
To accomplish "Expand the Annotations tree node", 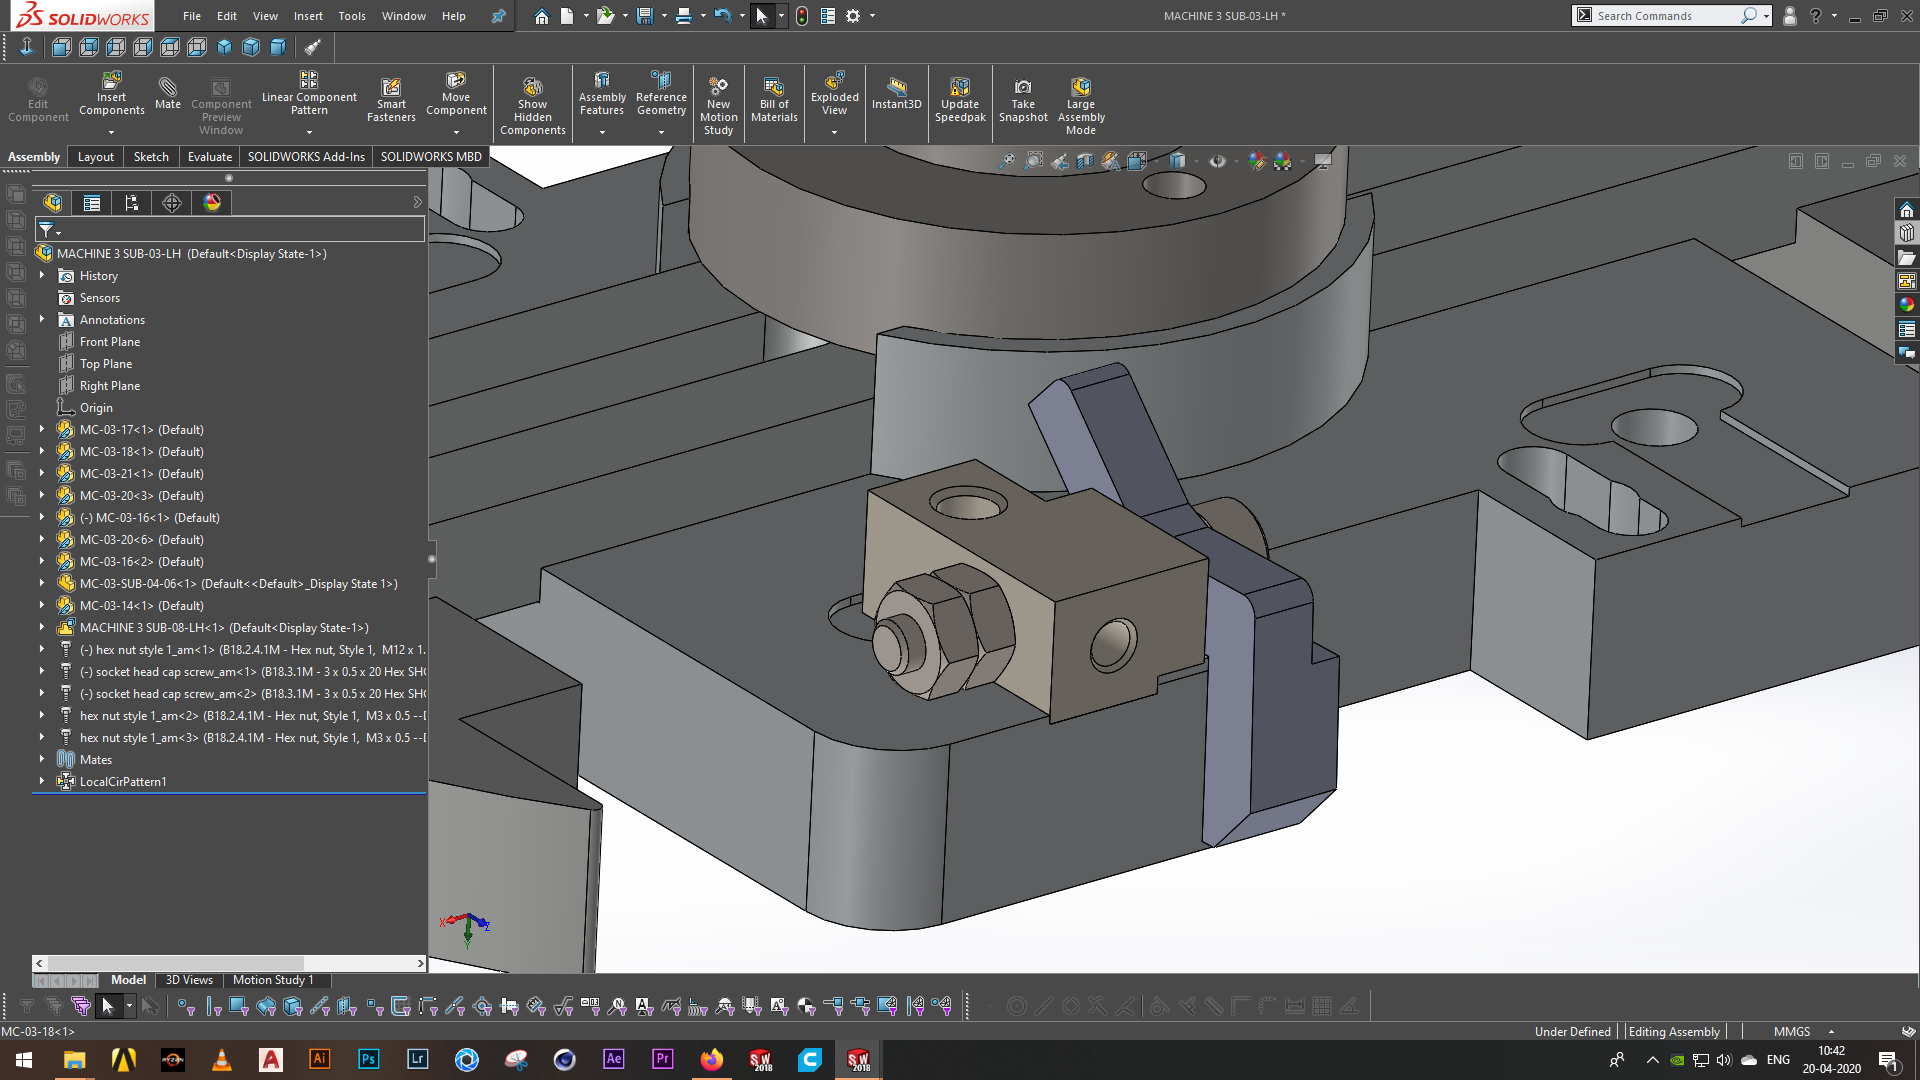I will click(x=42, y=319).
